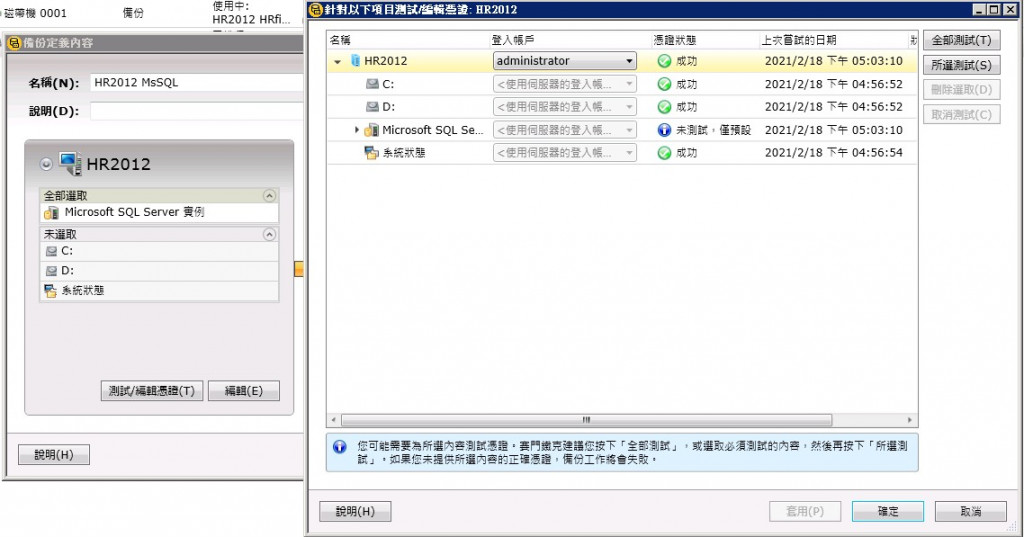Collapse the 未選取 section
This screenshot has width=1024, height=537.
point(269,234)
